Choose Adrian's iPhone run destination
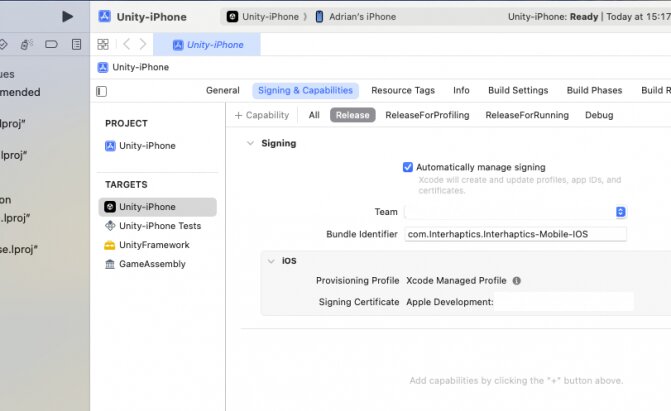Screen dimensions: 671x411 (356, 17)
